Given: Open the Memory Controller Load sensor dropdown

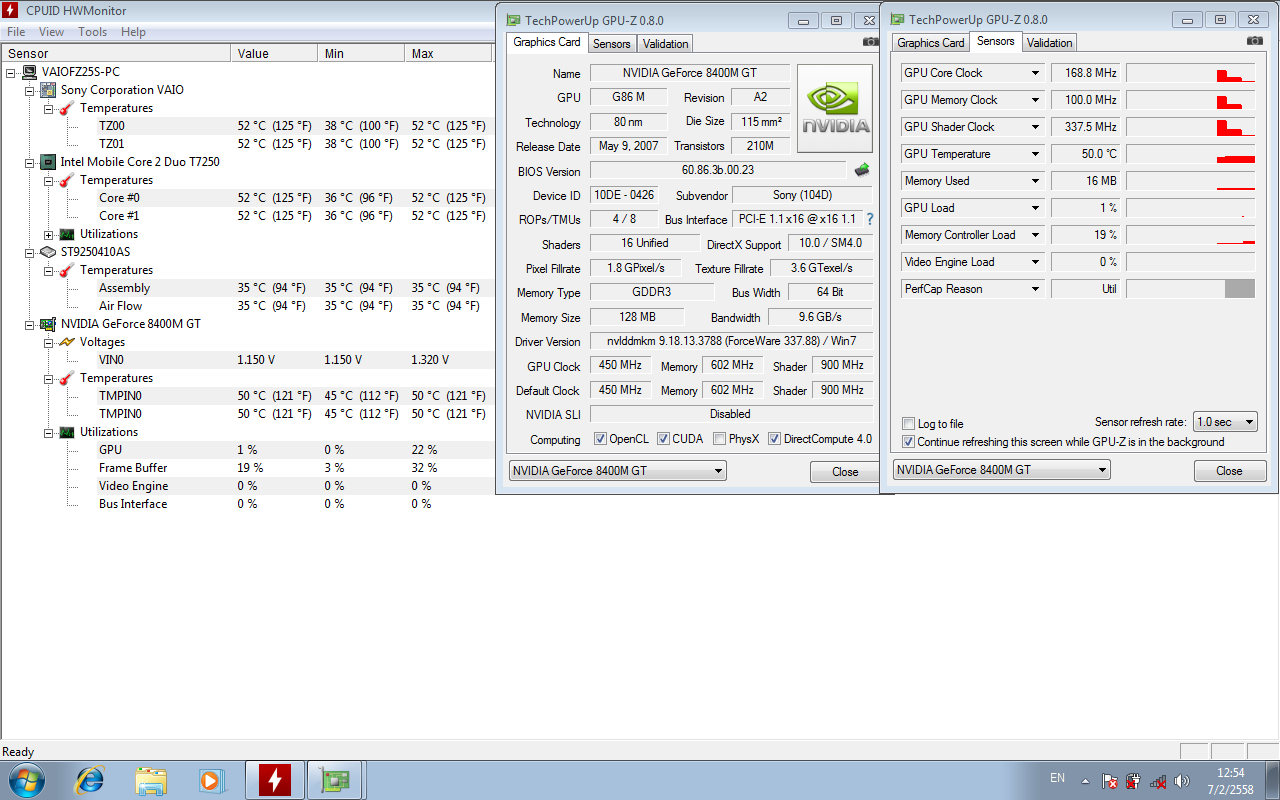Looking at the screenshot, I should point(1036,235).
